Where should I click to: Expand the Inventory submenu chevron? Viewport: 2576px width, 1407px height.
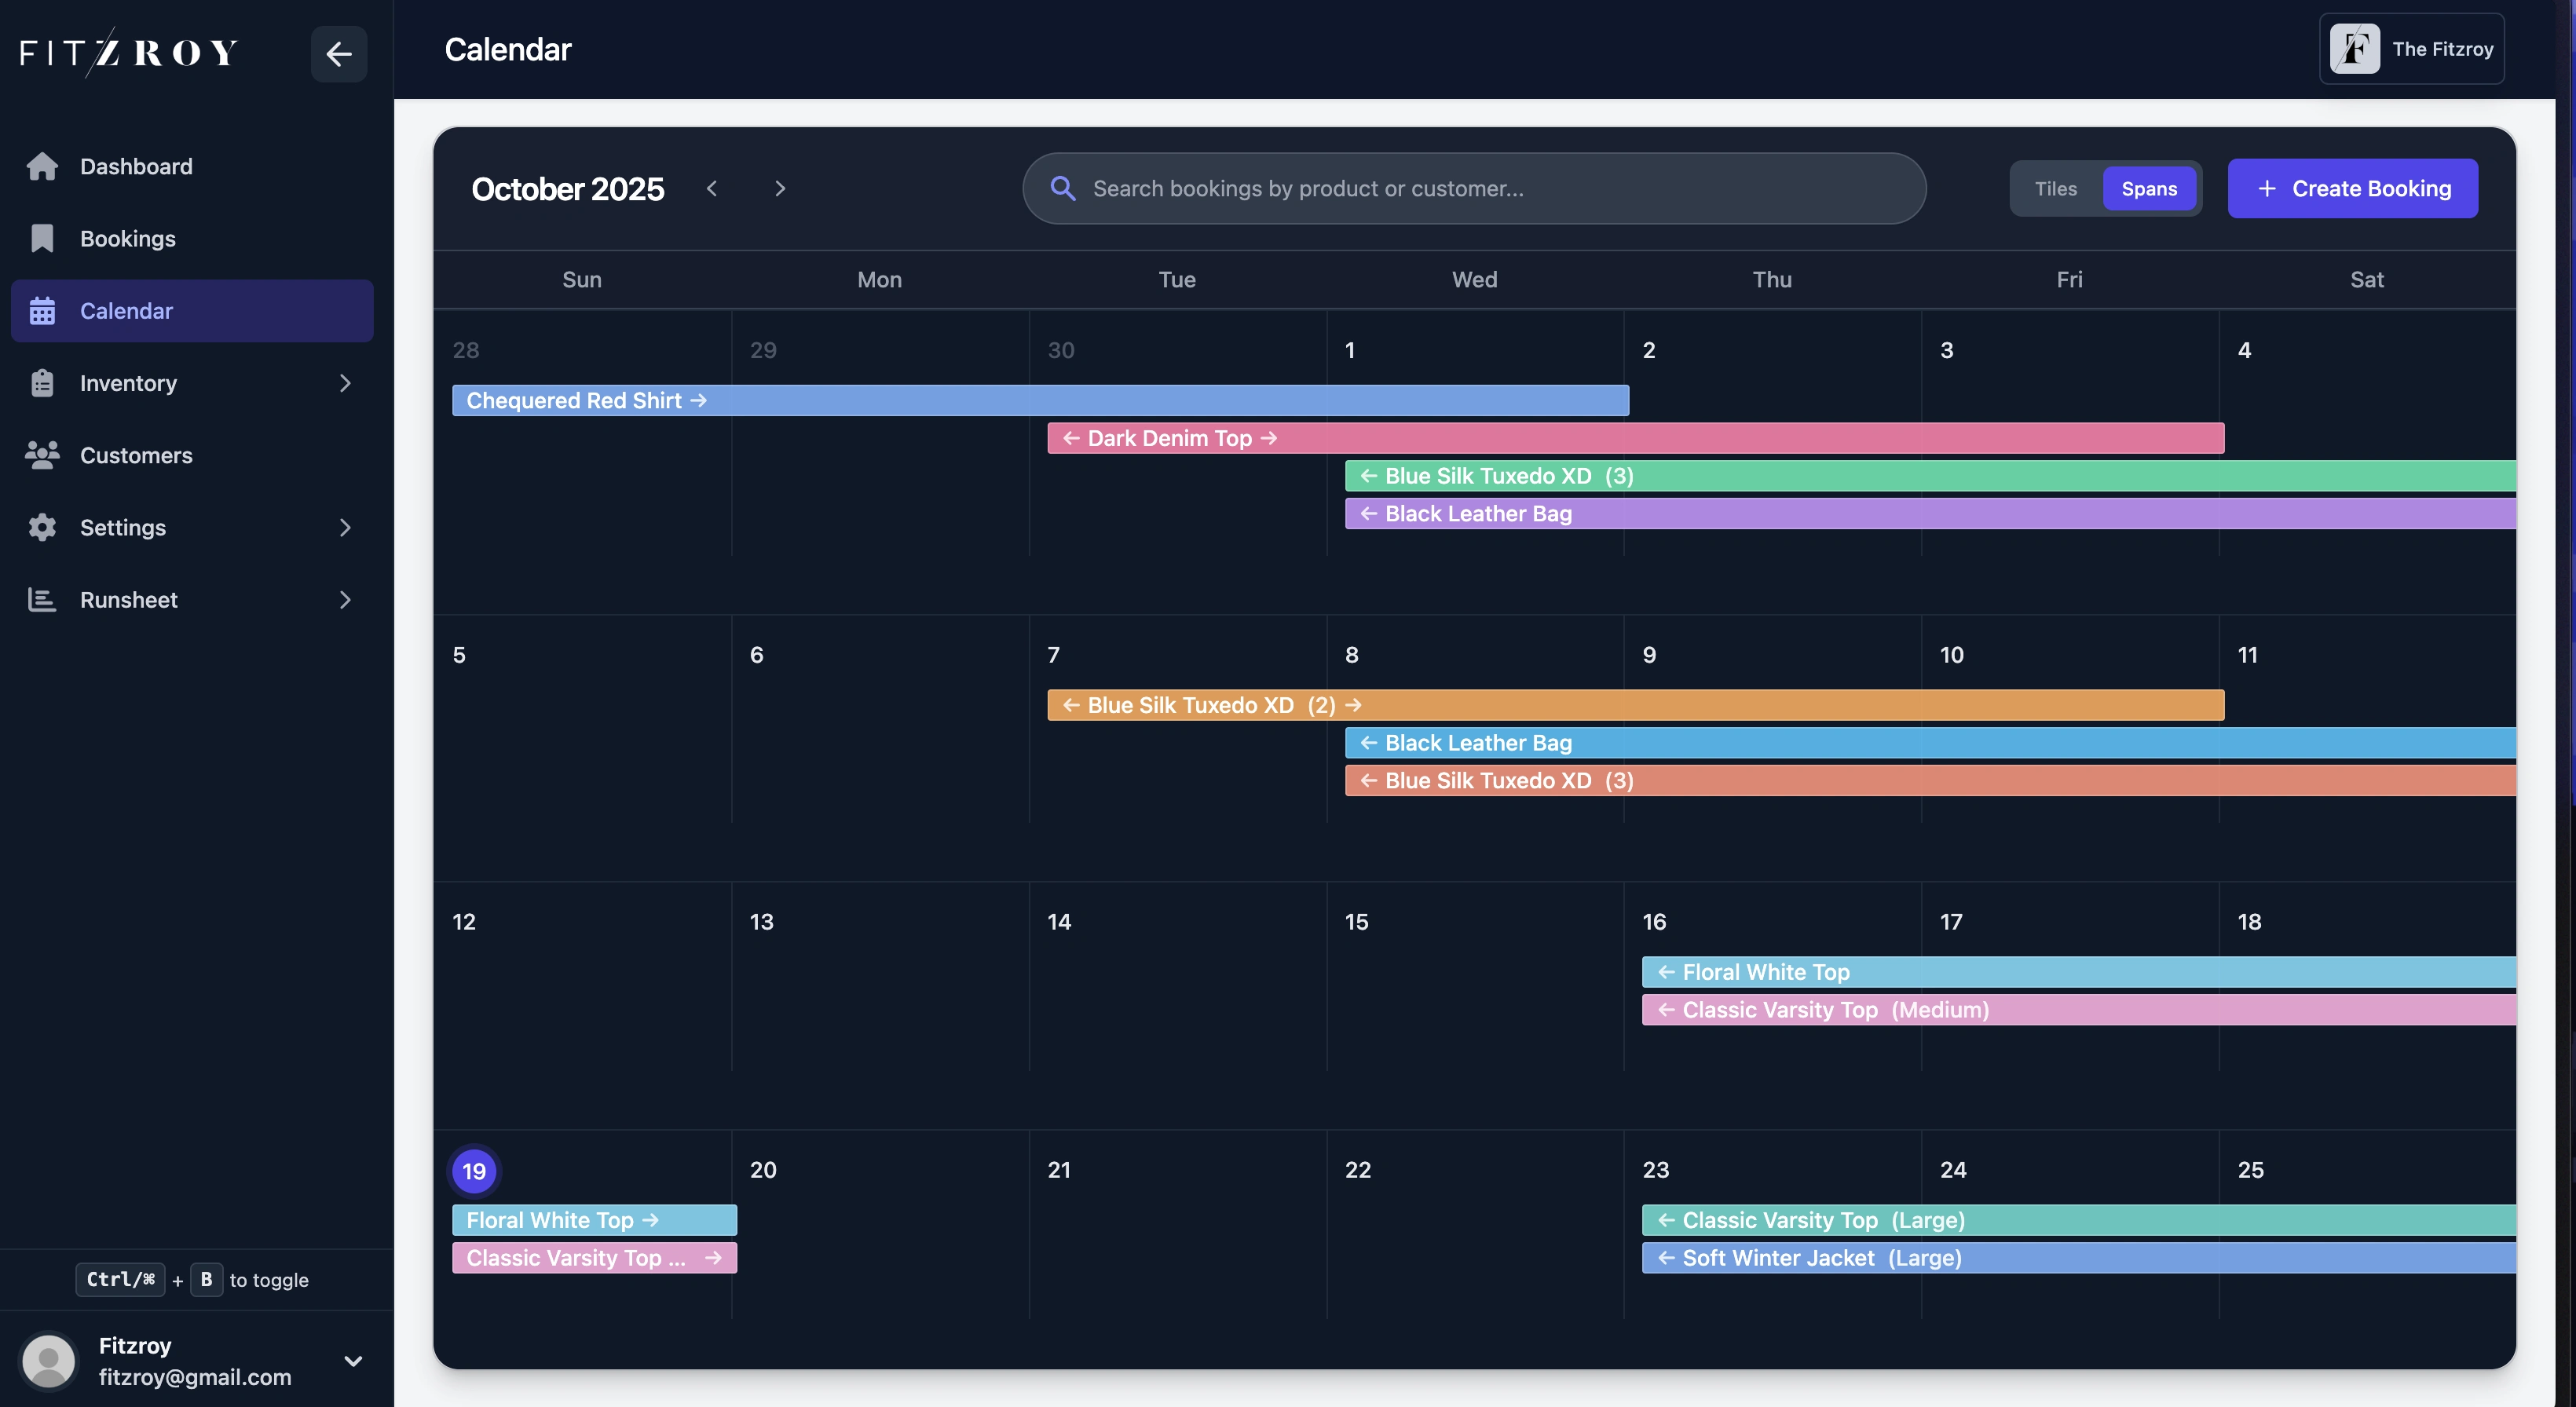[345, 383]
